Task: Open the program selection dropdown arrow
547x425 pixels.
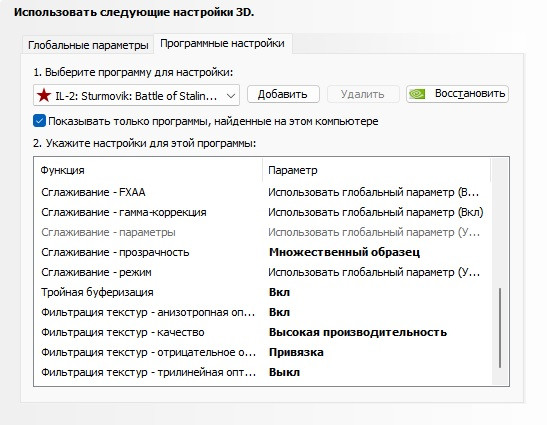Action: pyautogui.click(x=231, y=96)
